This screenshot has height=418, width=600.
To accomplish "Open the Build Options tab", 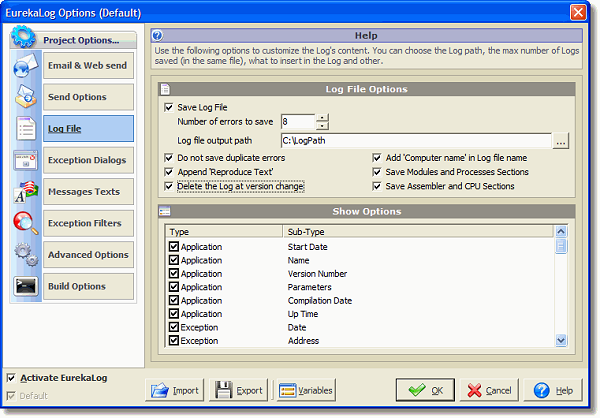I will [x=88, y=286].
